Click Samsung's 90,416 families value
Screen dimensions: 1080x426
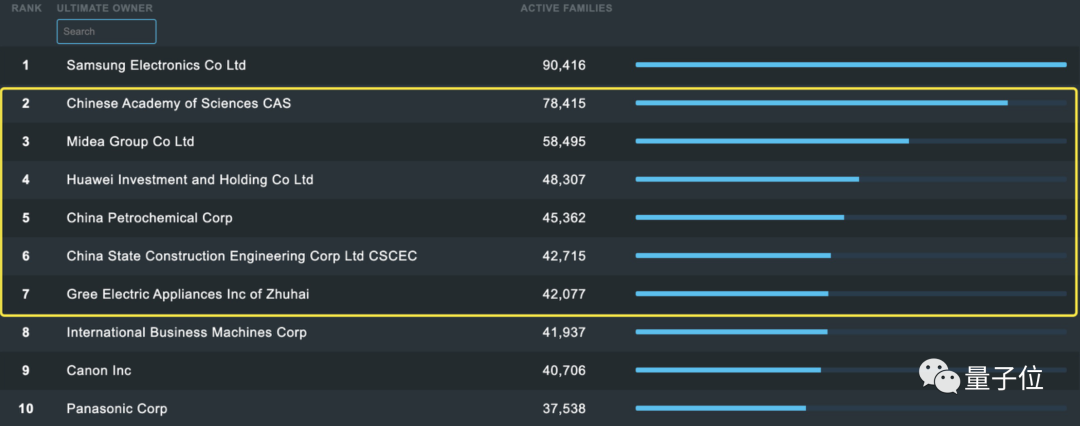564,65
